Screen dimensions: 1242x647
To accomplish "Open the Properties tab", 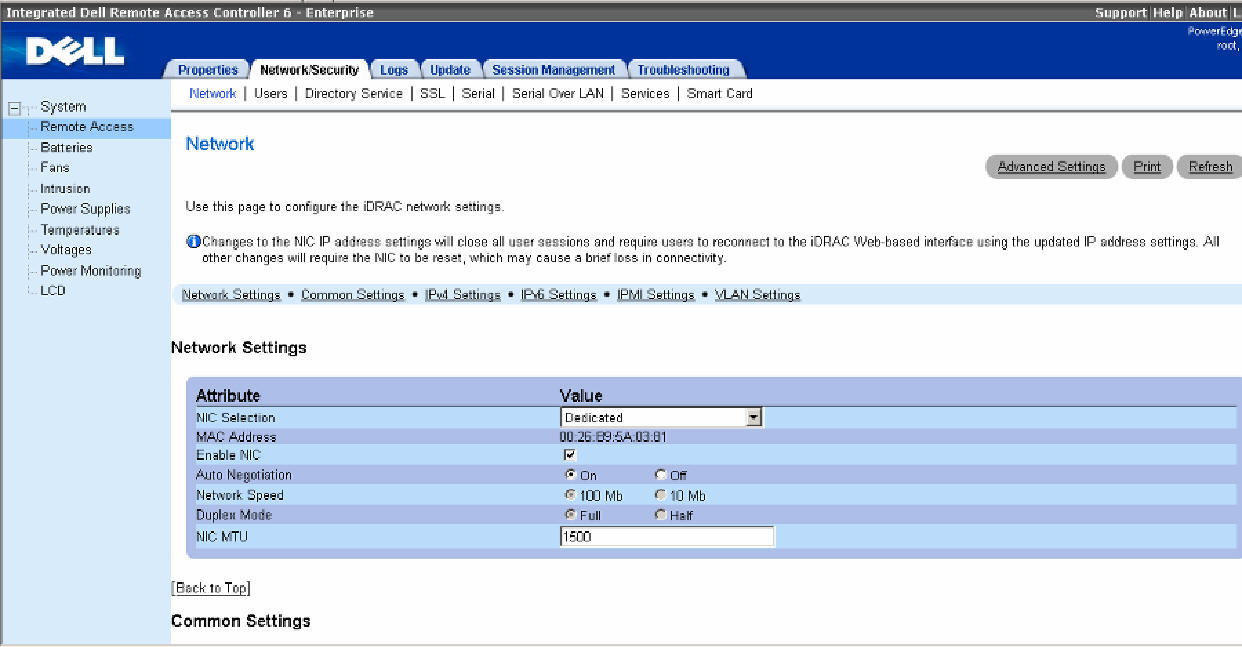I will coord(208,70).
